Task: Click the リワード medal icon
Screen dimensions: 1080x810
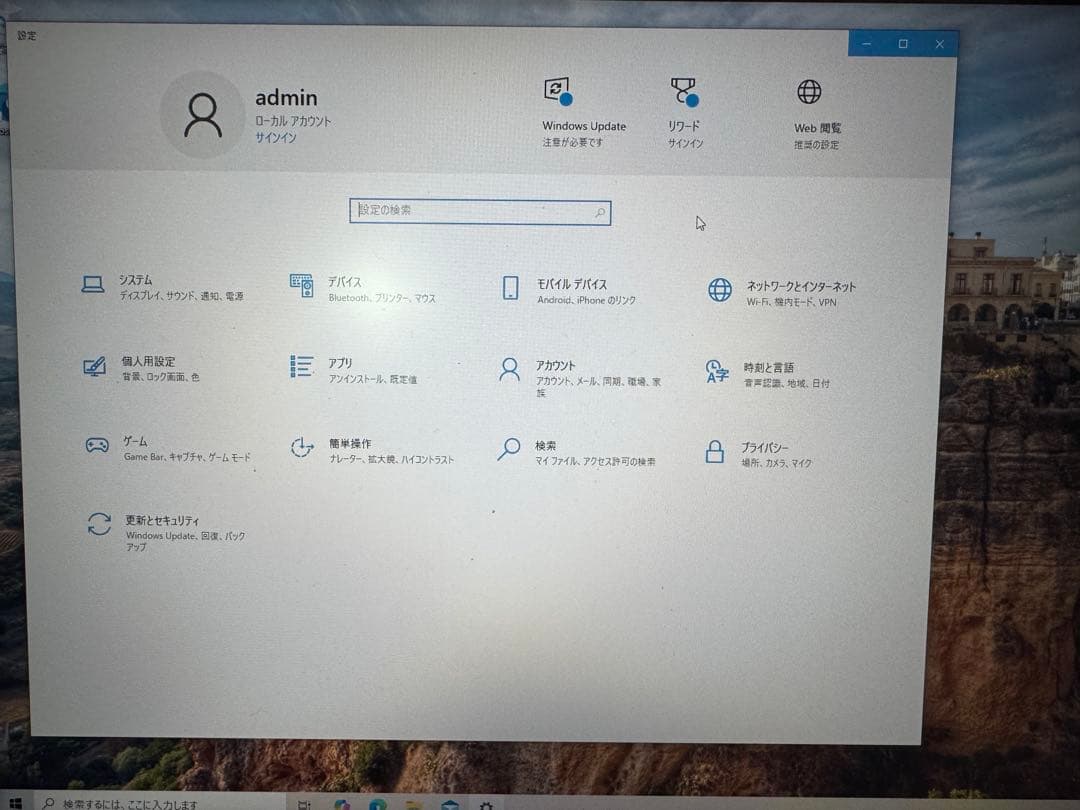Action: click(684, 92)
